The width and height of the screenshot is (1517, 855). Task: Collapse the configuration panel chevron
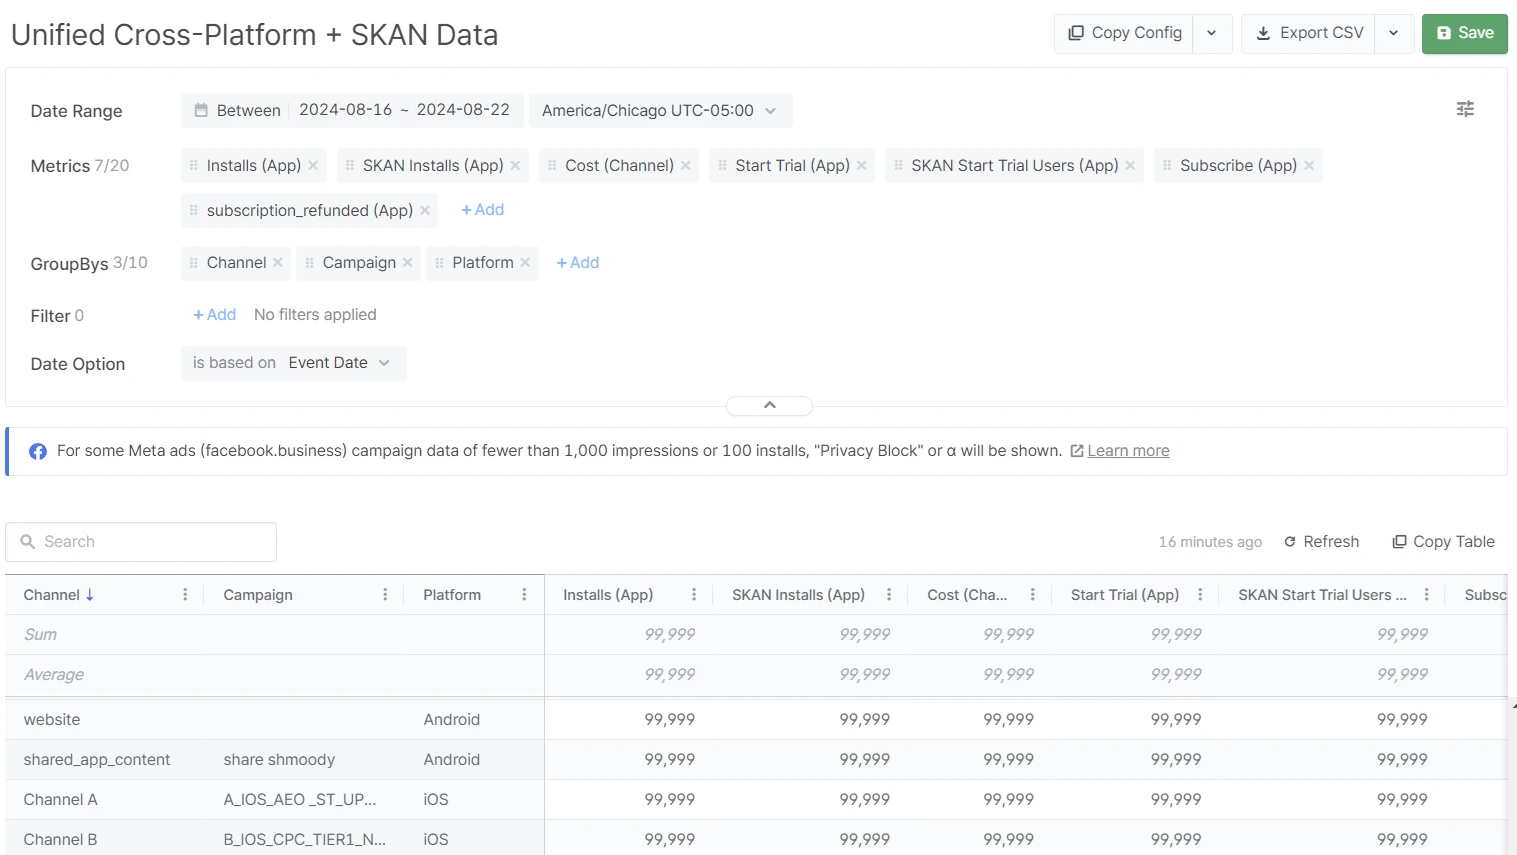[x=769, y=405]
